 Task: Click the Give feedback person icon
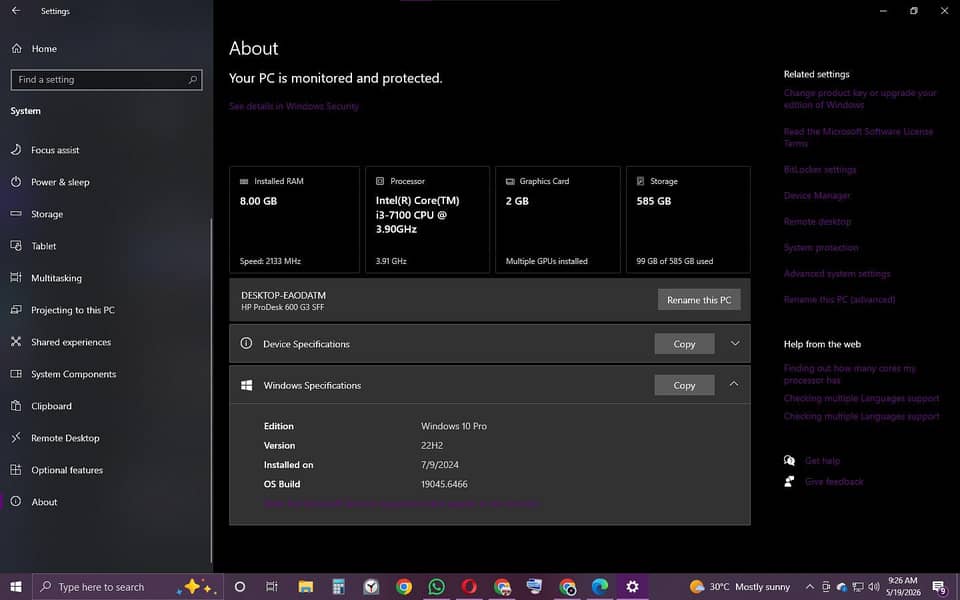pos(789,481)
